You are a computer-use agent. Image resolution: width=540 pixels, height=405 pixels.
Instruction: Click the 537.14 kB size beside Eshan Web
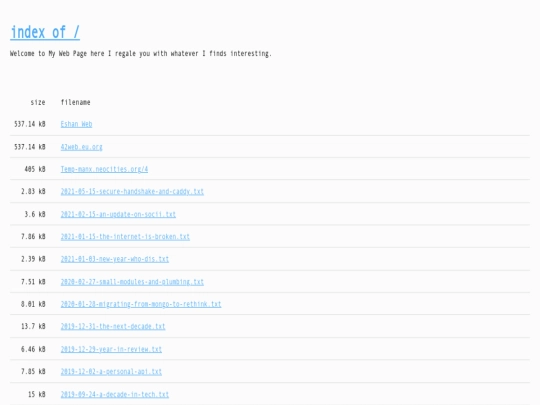click(30, 124)
